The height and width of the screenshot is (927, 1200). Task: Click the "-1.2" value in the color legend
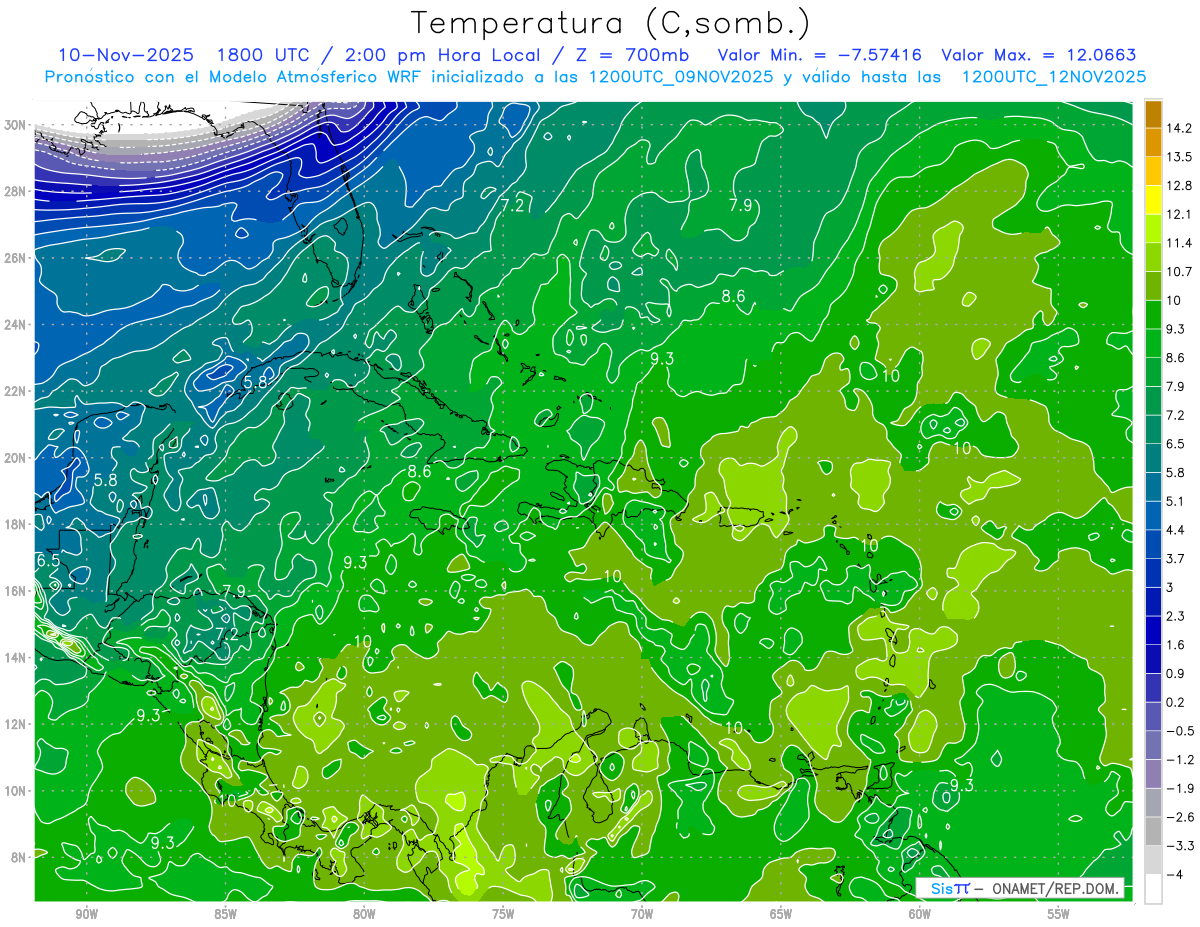[x=1180, y=760]
